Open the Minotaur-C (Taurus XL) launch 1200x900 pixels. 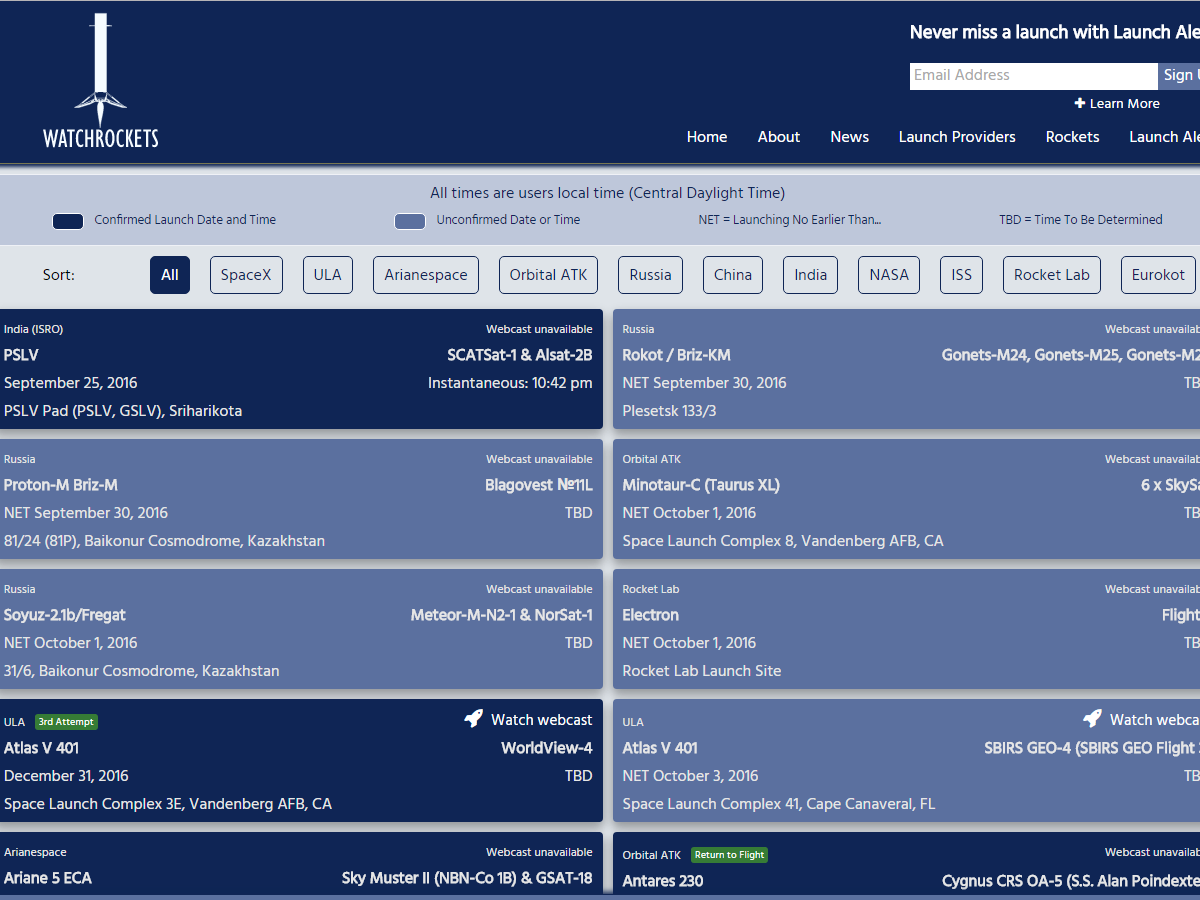pos(701,485)
